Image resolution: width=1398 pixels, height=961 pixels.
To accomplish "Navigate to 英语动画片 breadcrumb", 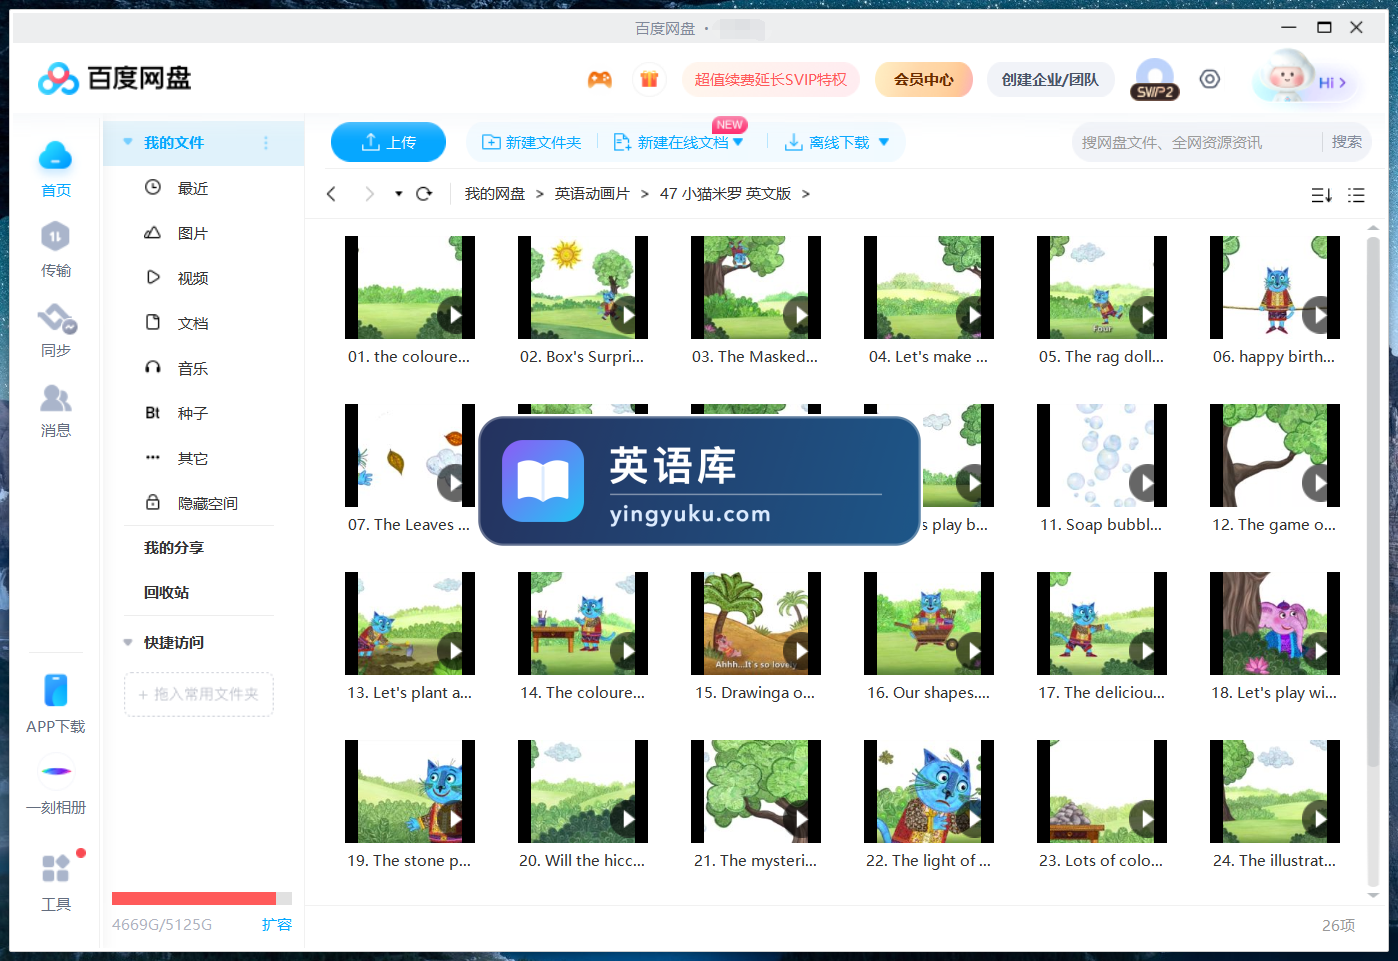I will click(x=592, y=194).
